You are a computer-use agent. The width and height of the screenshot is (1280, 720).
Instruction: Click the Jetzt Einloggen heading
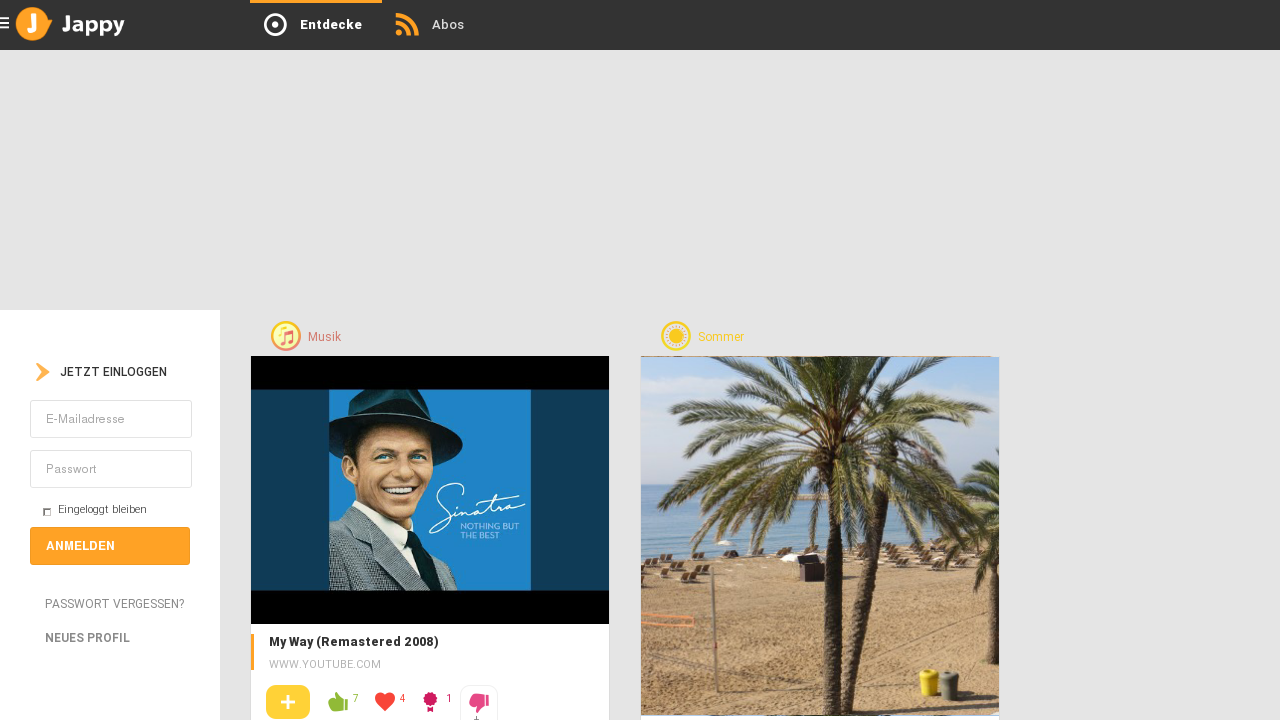[x=113, y=372]
